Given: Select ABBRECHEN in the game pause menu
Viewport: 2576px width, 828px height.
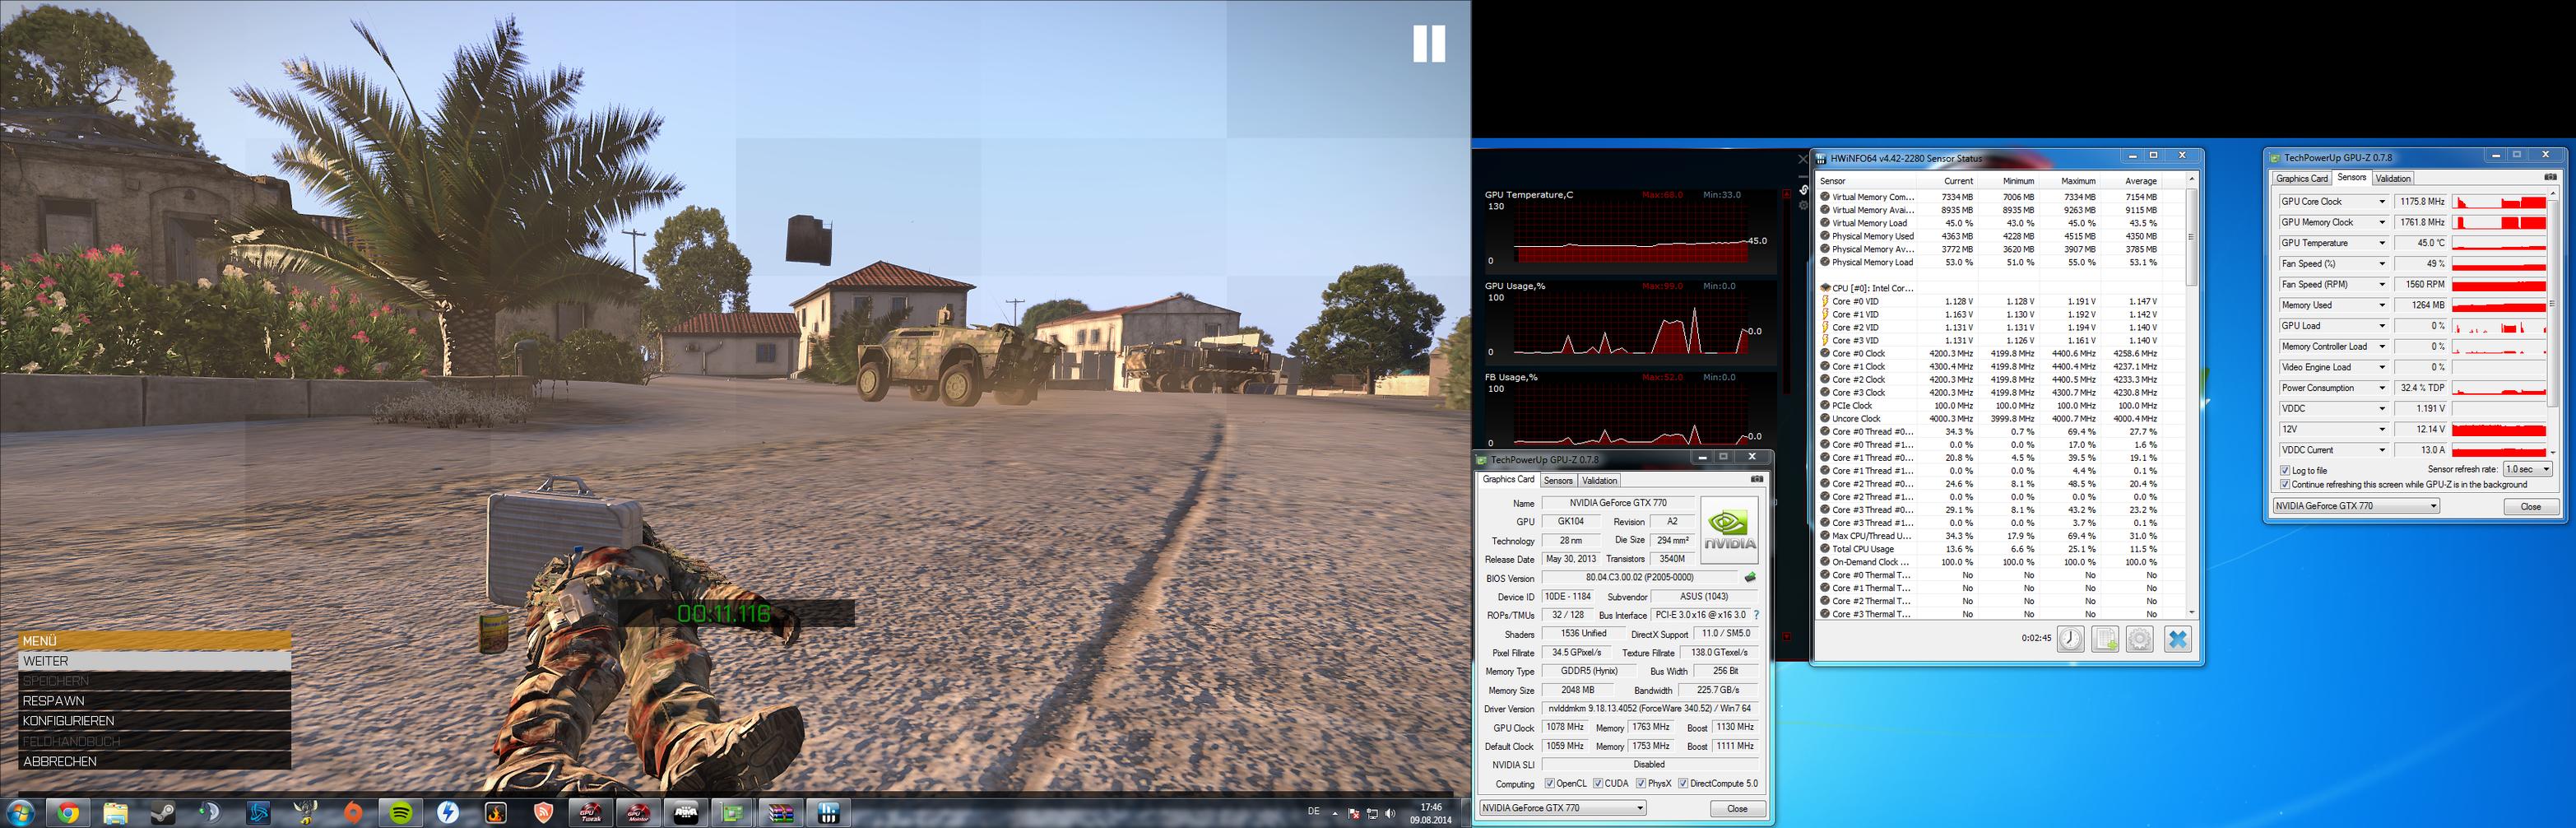Looking at the screenshot, I should [x=155, y=761].
